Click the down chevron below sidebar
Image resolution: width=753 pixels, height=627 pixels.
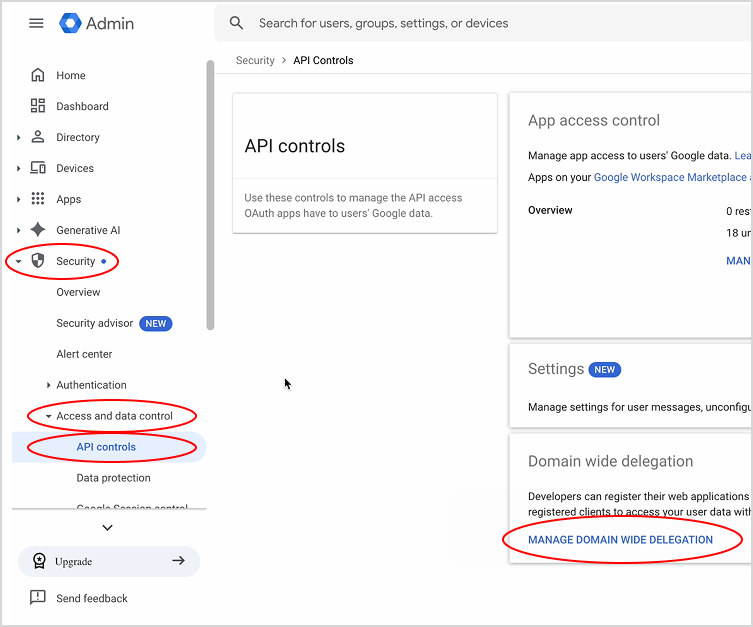[x=108, y=528]
